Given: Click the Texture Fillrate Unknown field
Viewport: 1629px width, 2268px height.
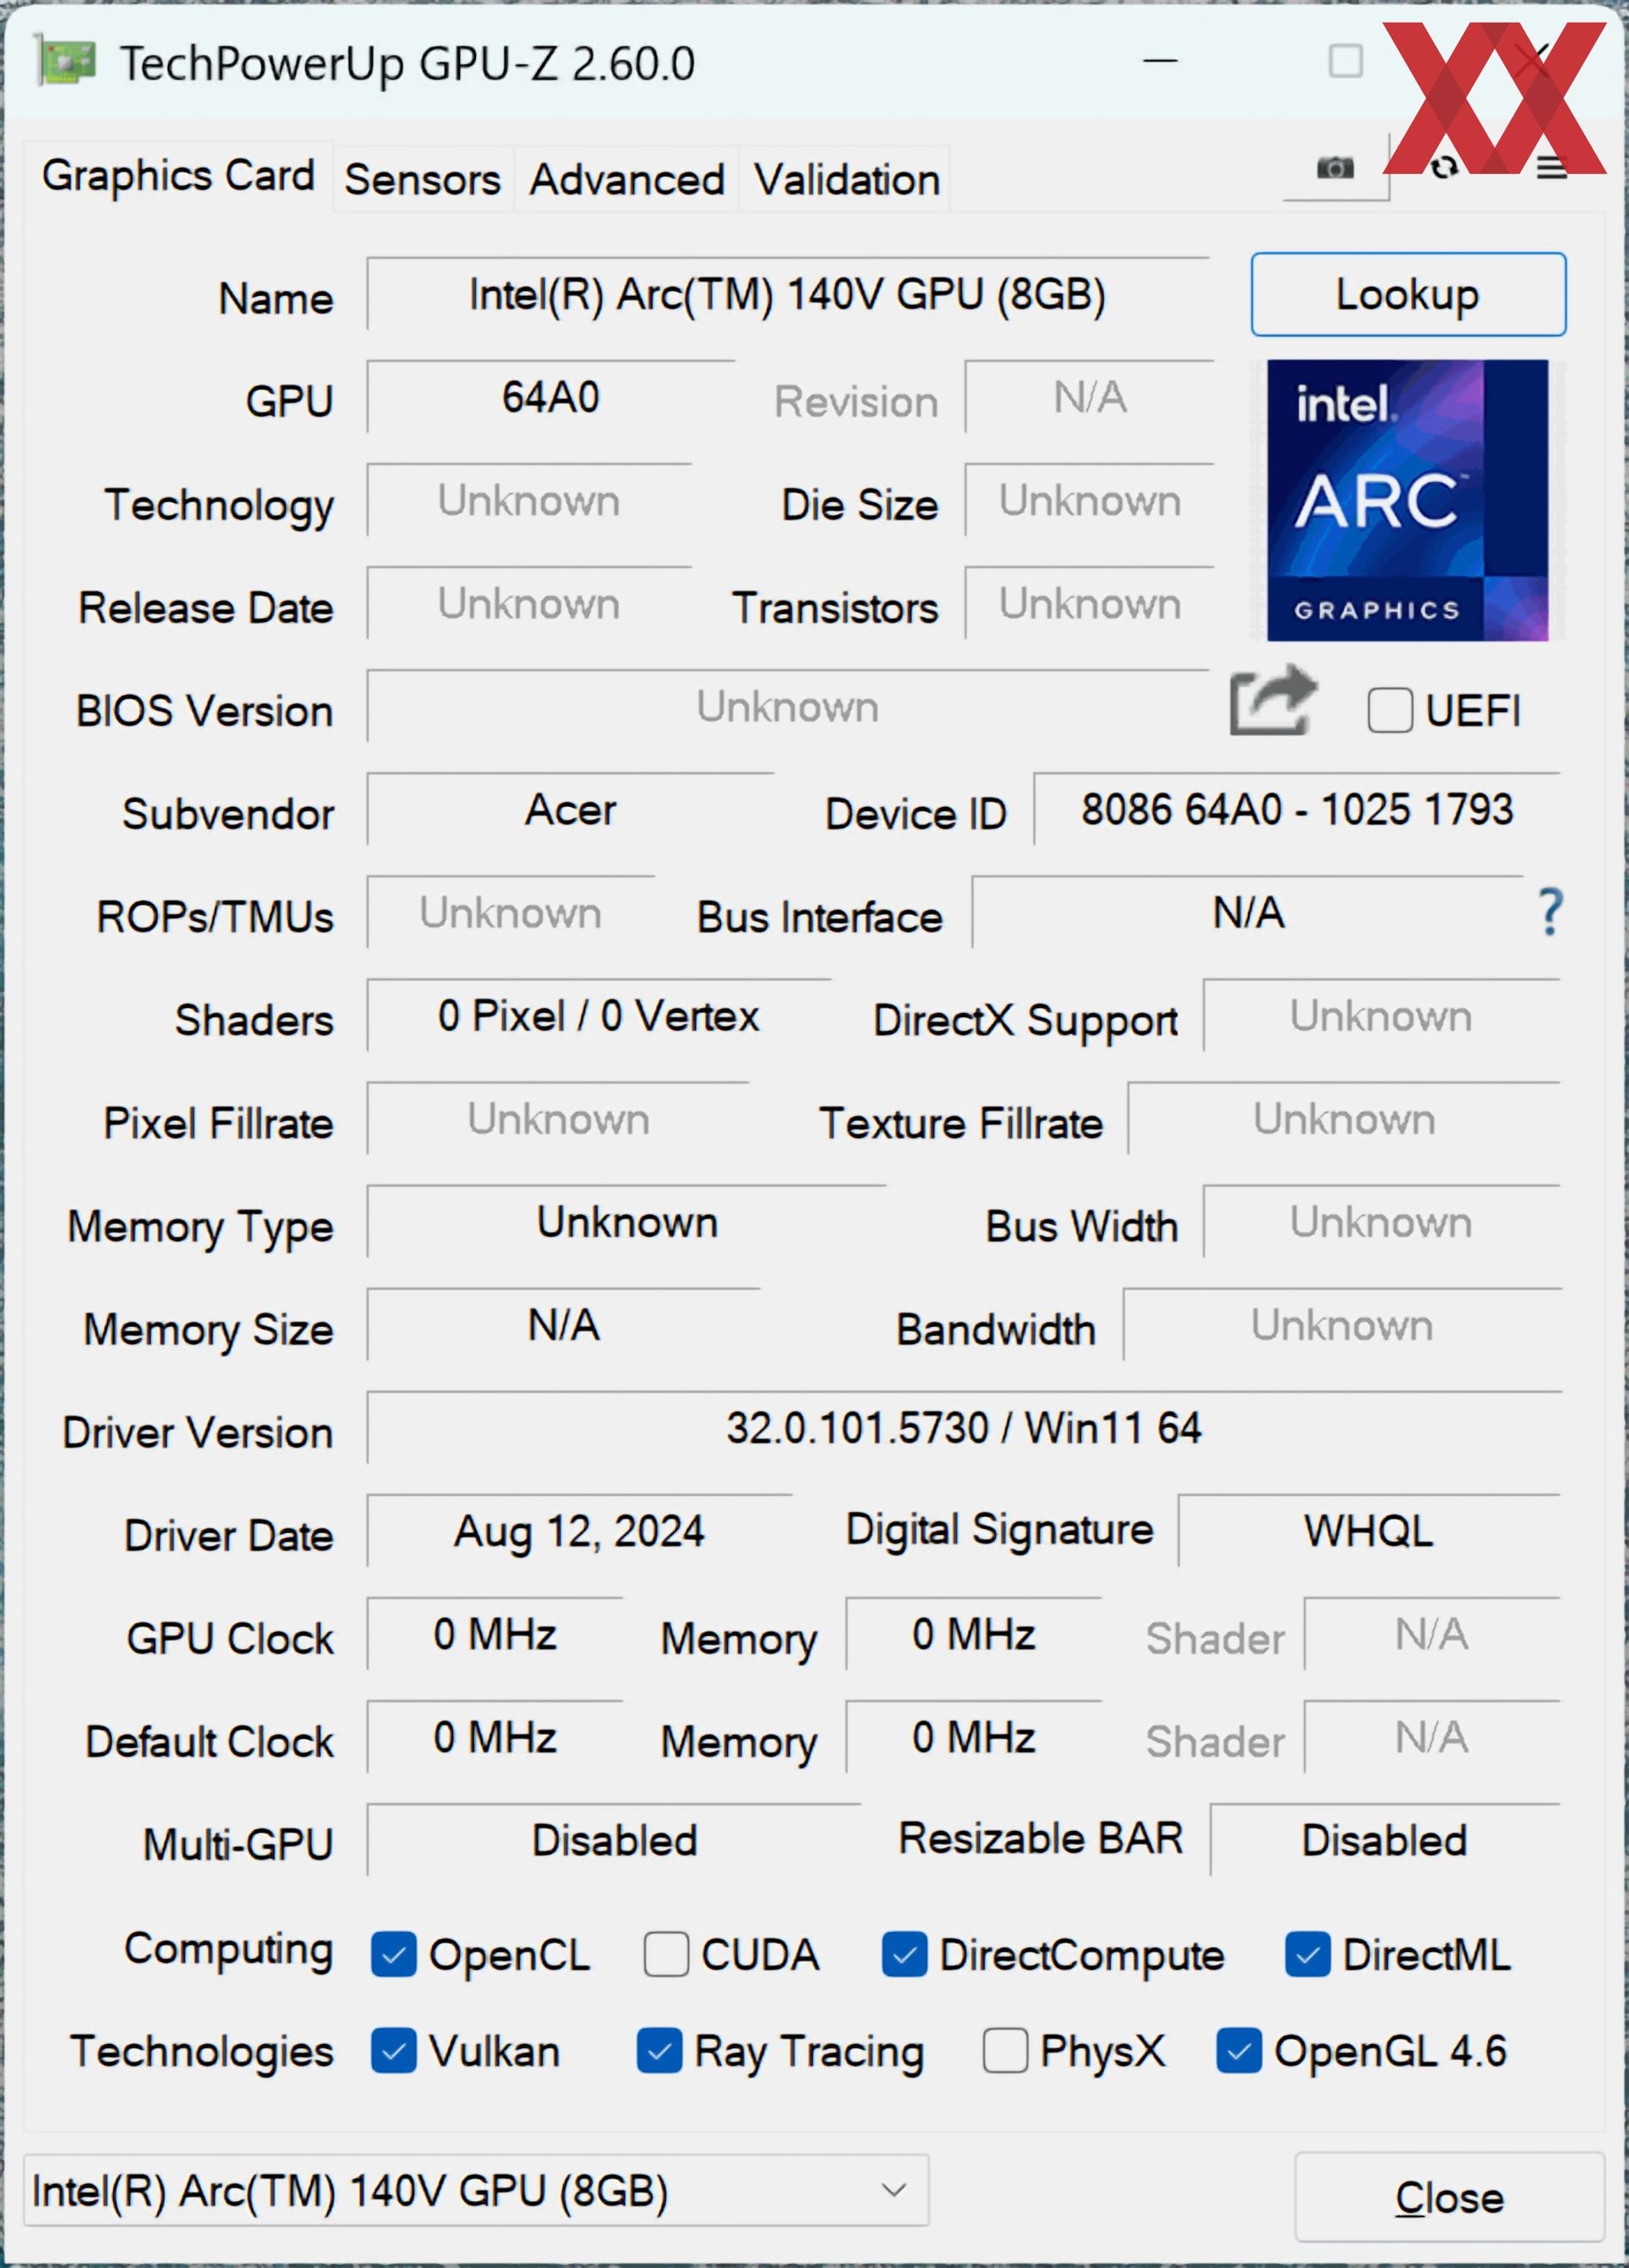Looking at the screenshot, I should (1344, 1118).
